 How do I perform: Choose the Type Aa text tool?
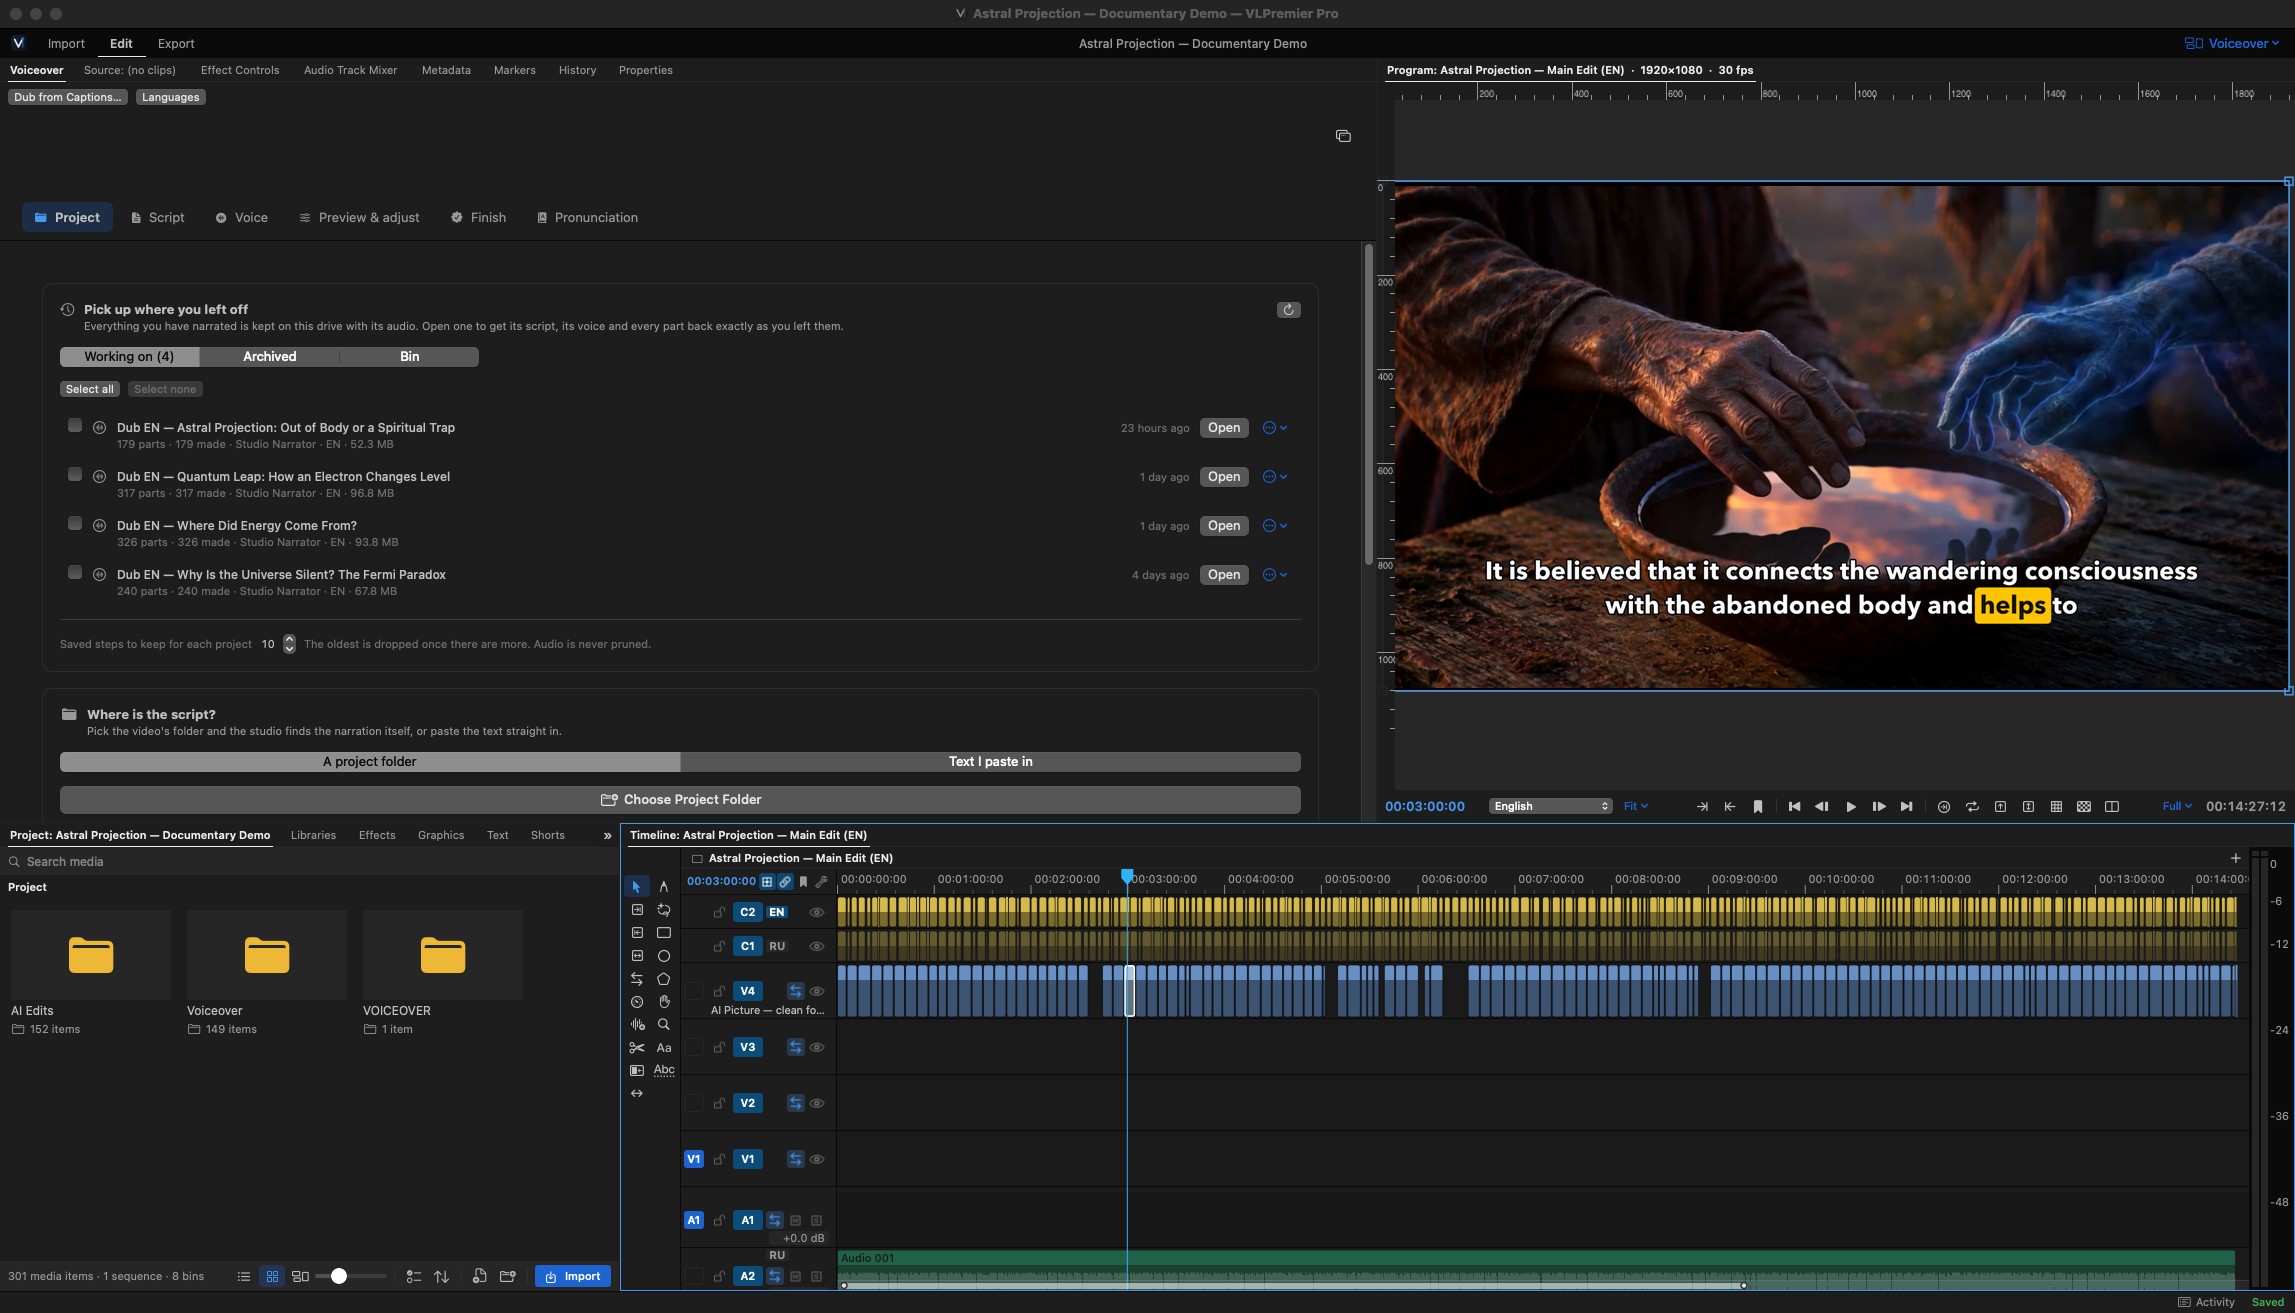[x=663, y=1048]
